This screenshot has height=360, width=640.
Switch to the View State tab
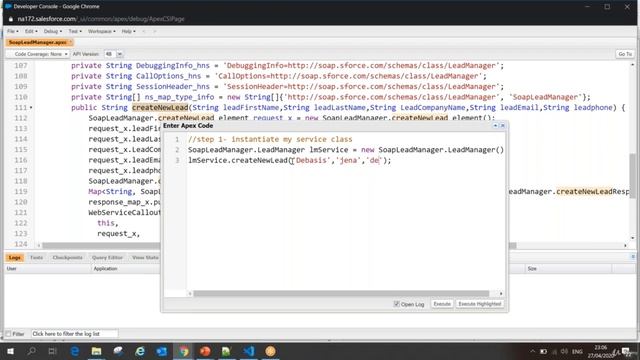[145, 258]
